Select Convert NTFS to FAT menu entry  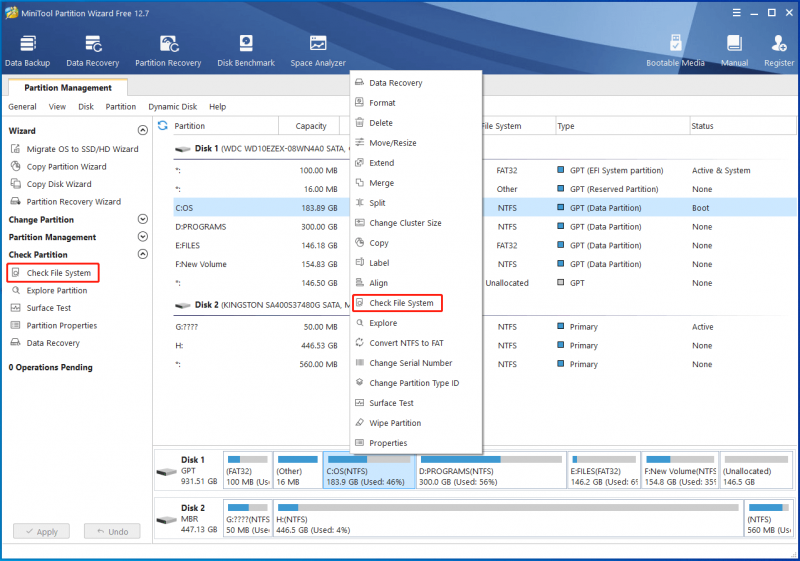406,343
